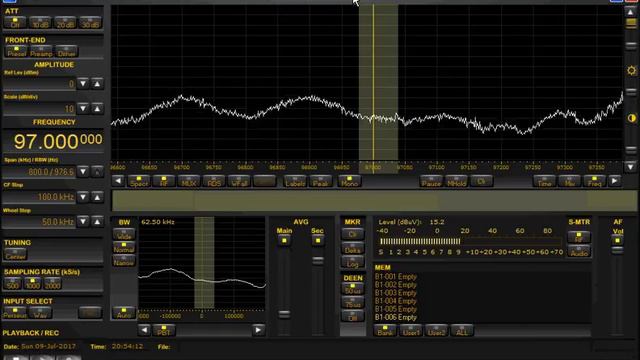Switch the S-meter to Audio

click(579, 251)
